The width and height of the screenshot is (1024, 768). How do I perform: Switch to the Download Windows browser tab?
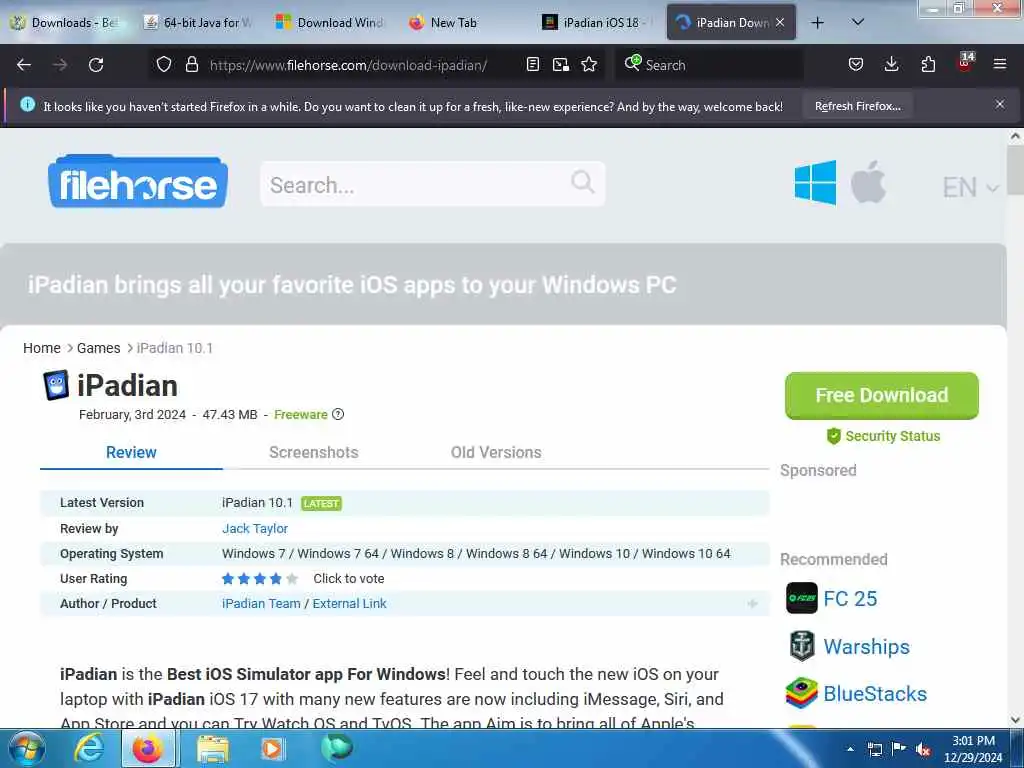(331, 23)
